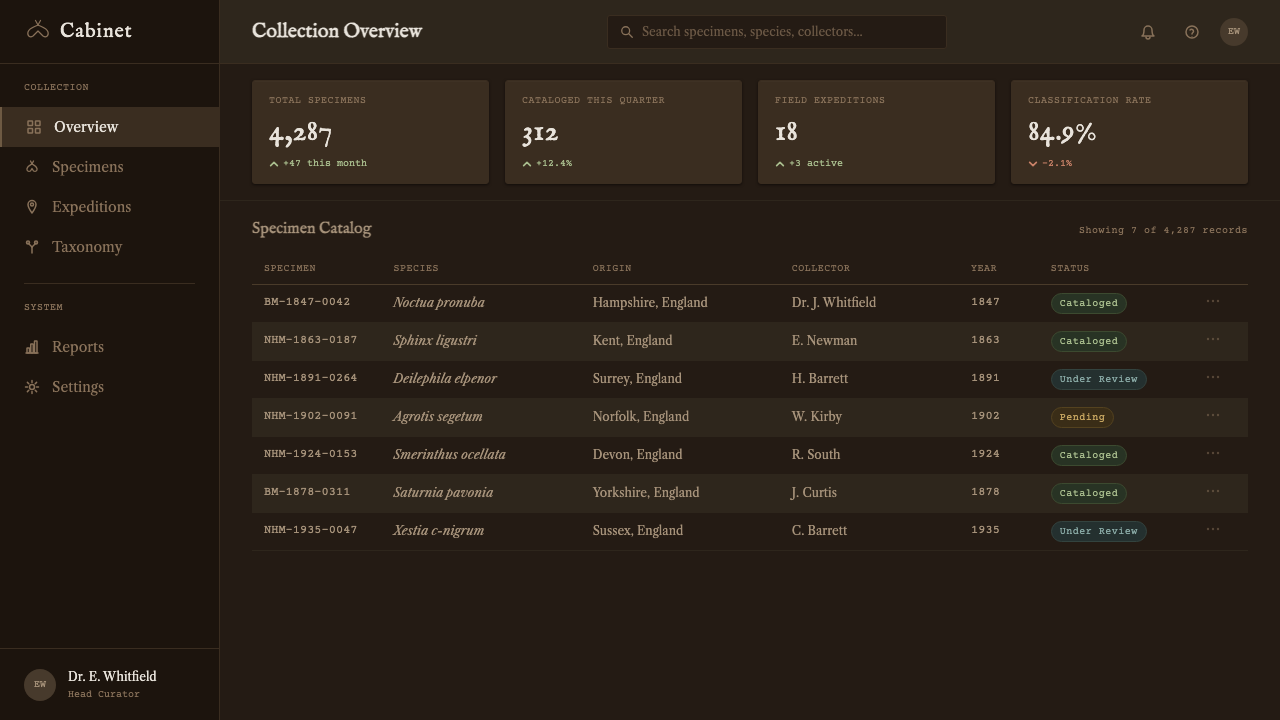This screenshot has height=720, width=1280.
Task: Sort table by Year column header
Action: tap(984, 268)
